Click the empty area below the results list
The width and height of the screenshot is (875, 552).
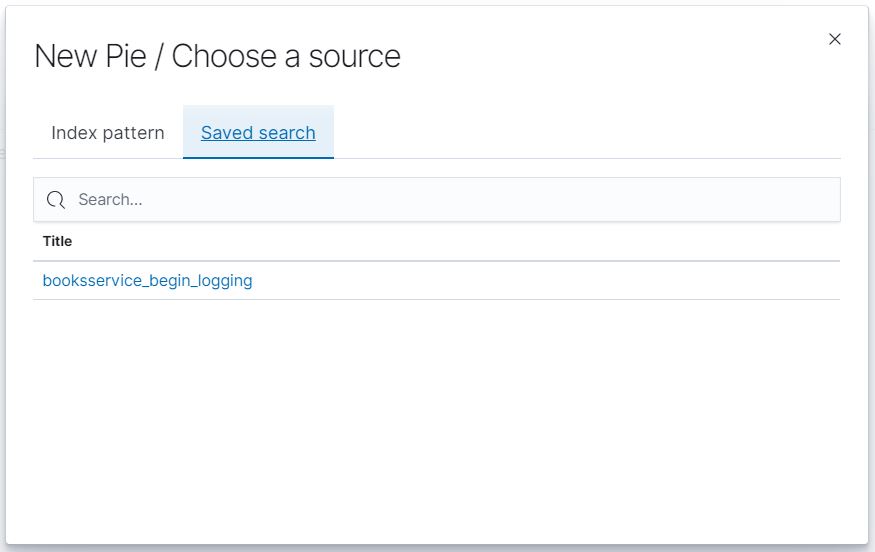coord(436,420)
